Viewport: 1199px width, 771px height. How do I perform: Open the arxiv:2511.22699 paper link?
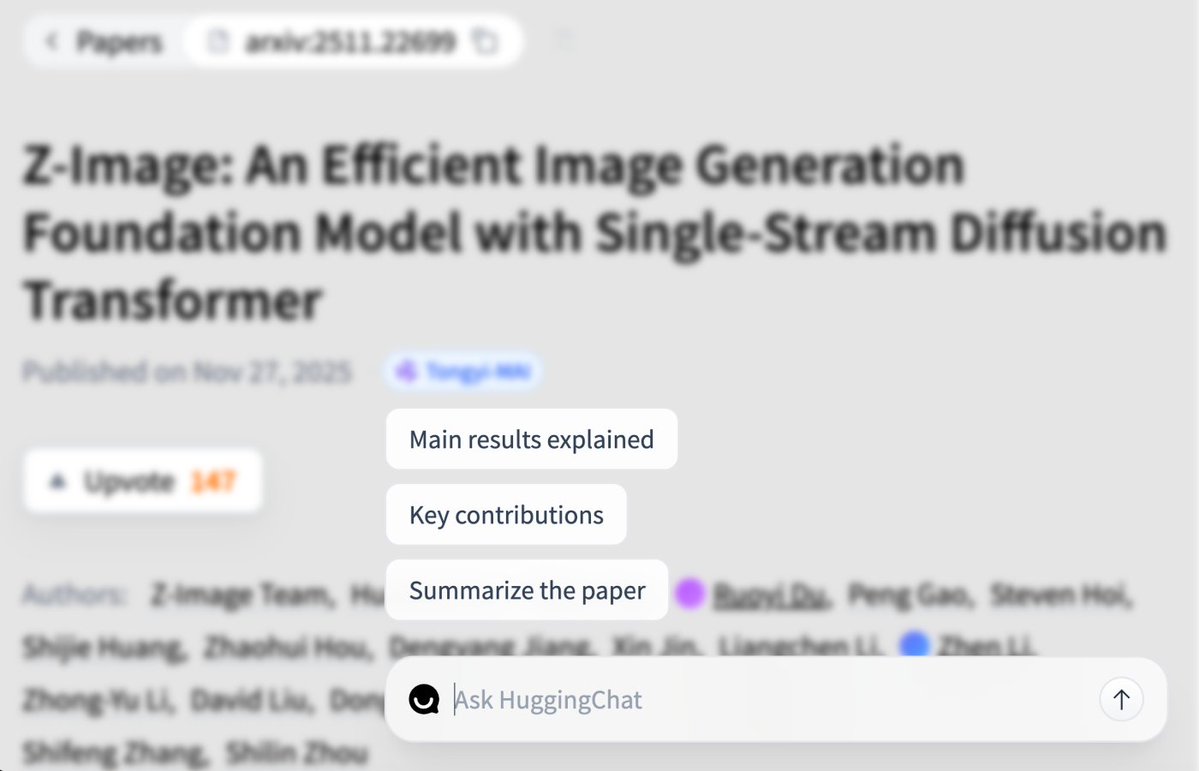coord(346,42)
